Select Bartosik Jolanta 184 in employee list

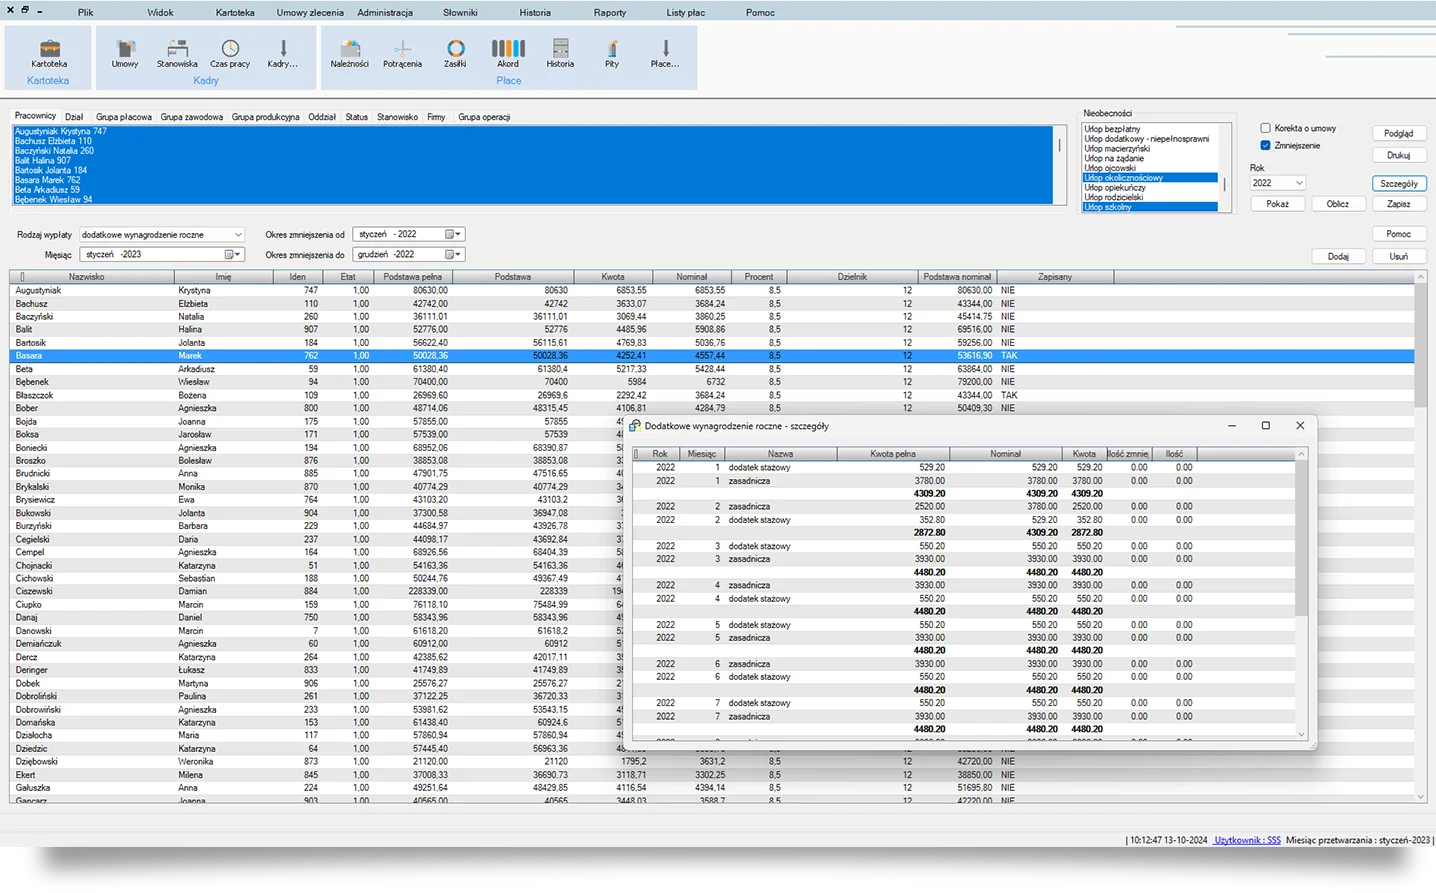tap(533, 170)
